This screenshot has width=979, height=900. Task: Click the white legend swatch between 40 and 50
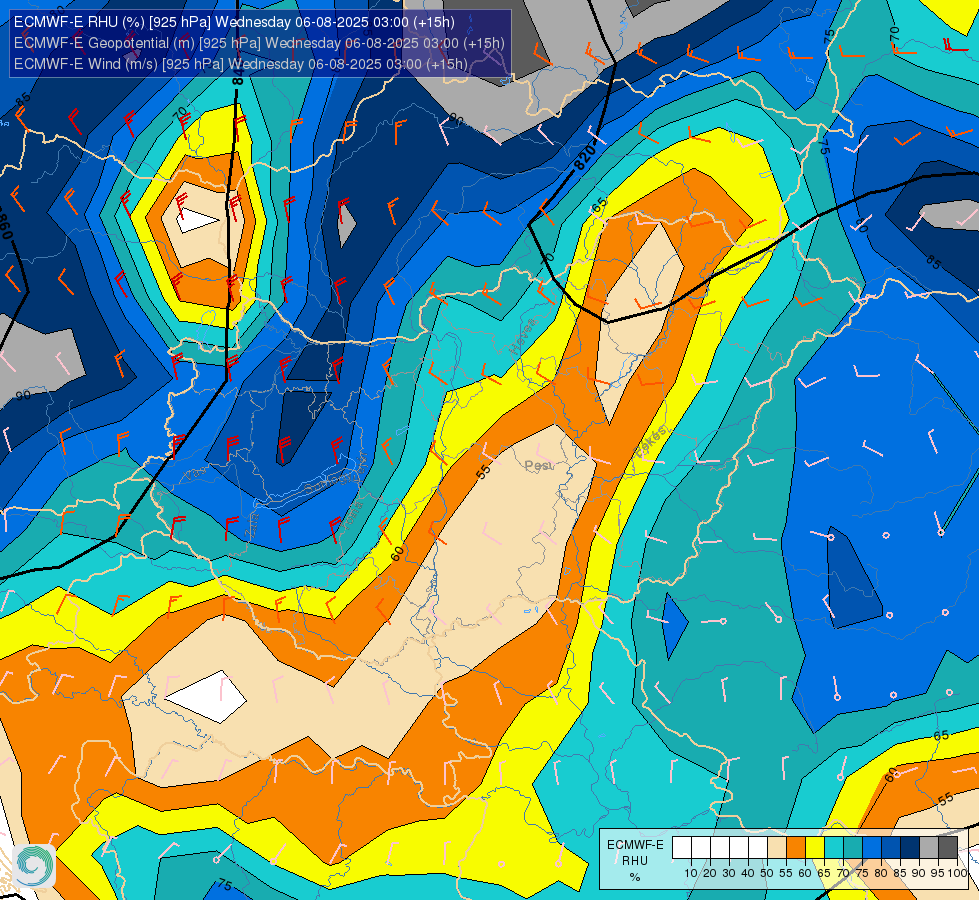point(758,847)
